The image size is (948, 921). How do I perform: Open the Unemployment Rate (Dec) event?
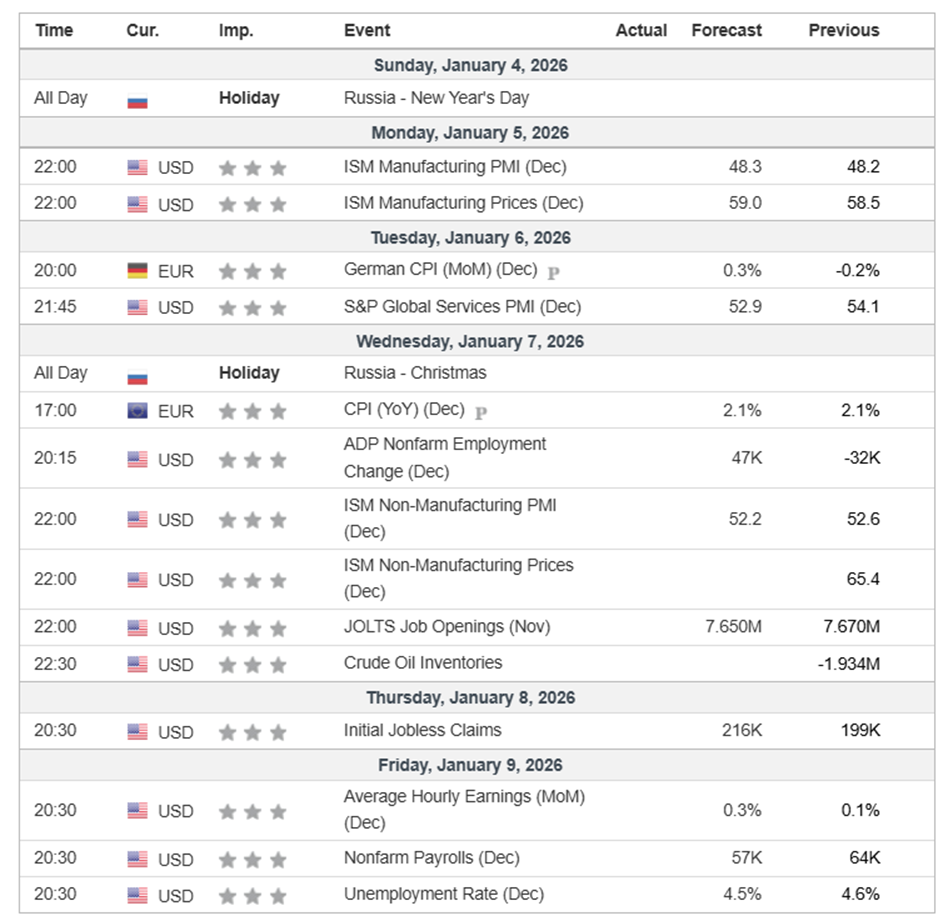444,894
